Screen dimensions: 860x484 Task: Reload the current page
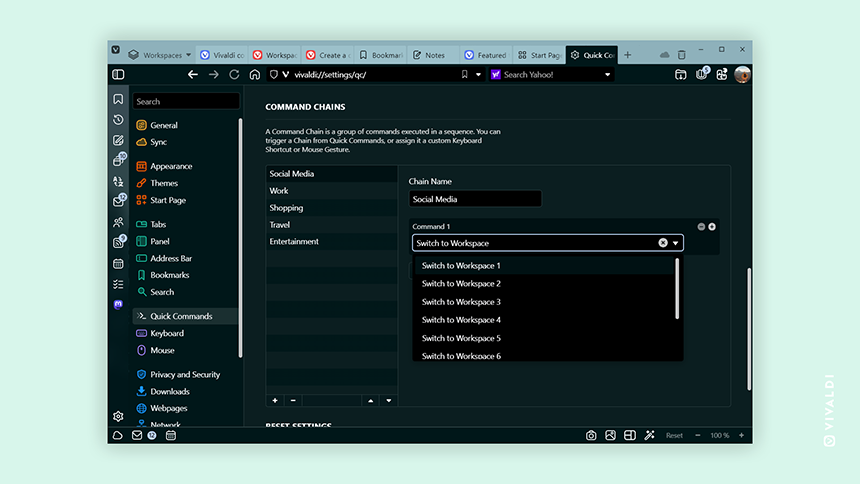point(234,75)
